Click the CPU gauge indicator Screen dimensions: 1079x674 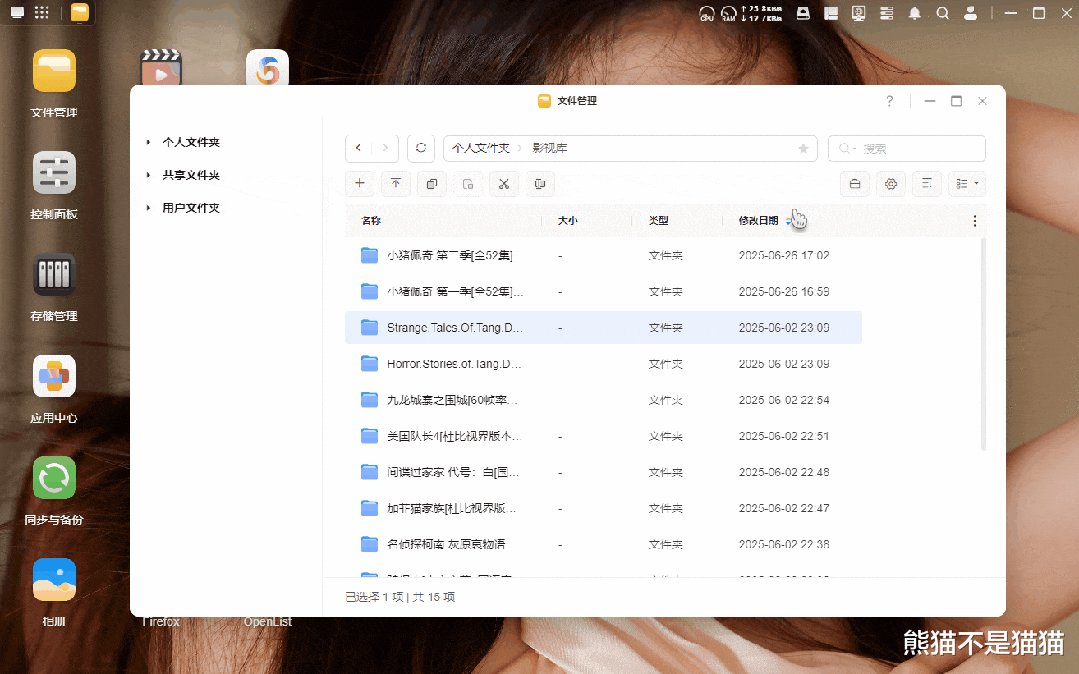point(707,13)
